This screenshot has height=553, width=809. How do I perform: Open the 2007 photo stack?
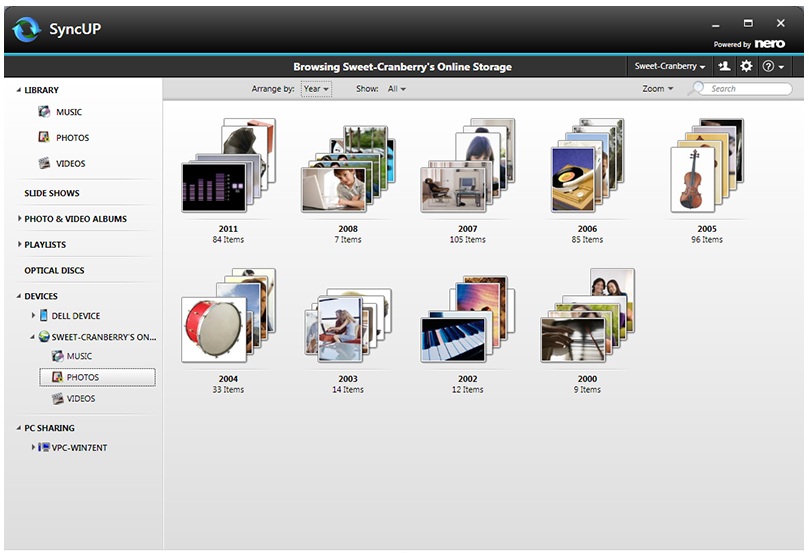tap(468, 165)
